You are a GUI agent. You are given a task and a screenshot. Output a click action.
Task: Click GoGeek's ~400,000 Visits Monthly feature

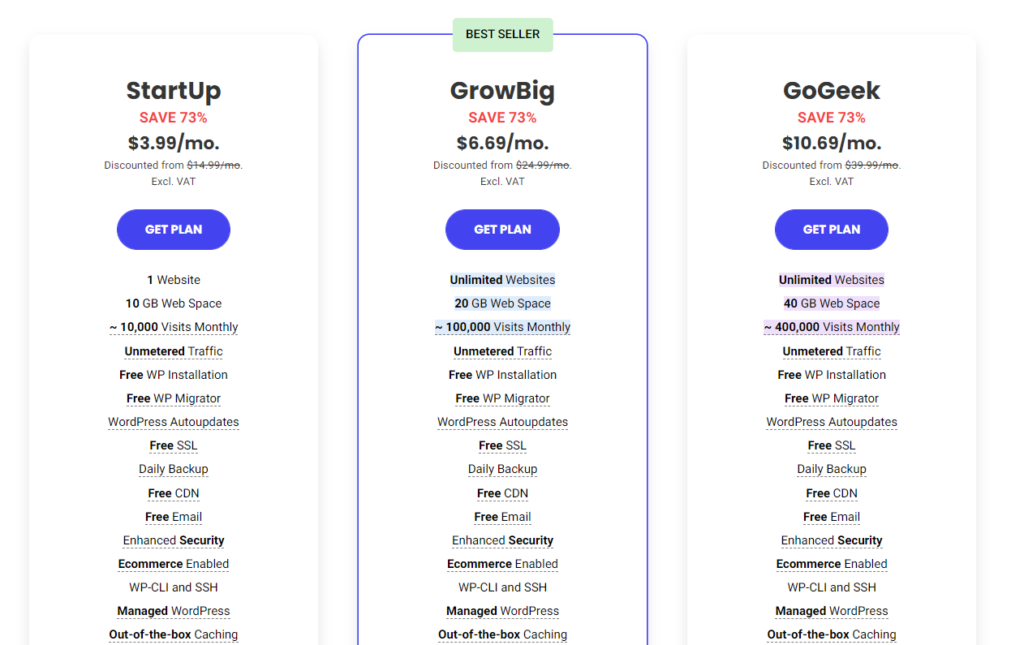point(831,327)
